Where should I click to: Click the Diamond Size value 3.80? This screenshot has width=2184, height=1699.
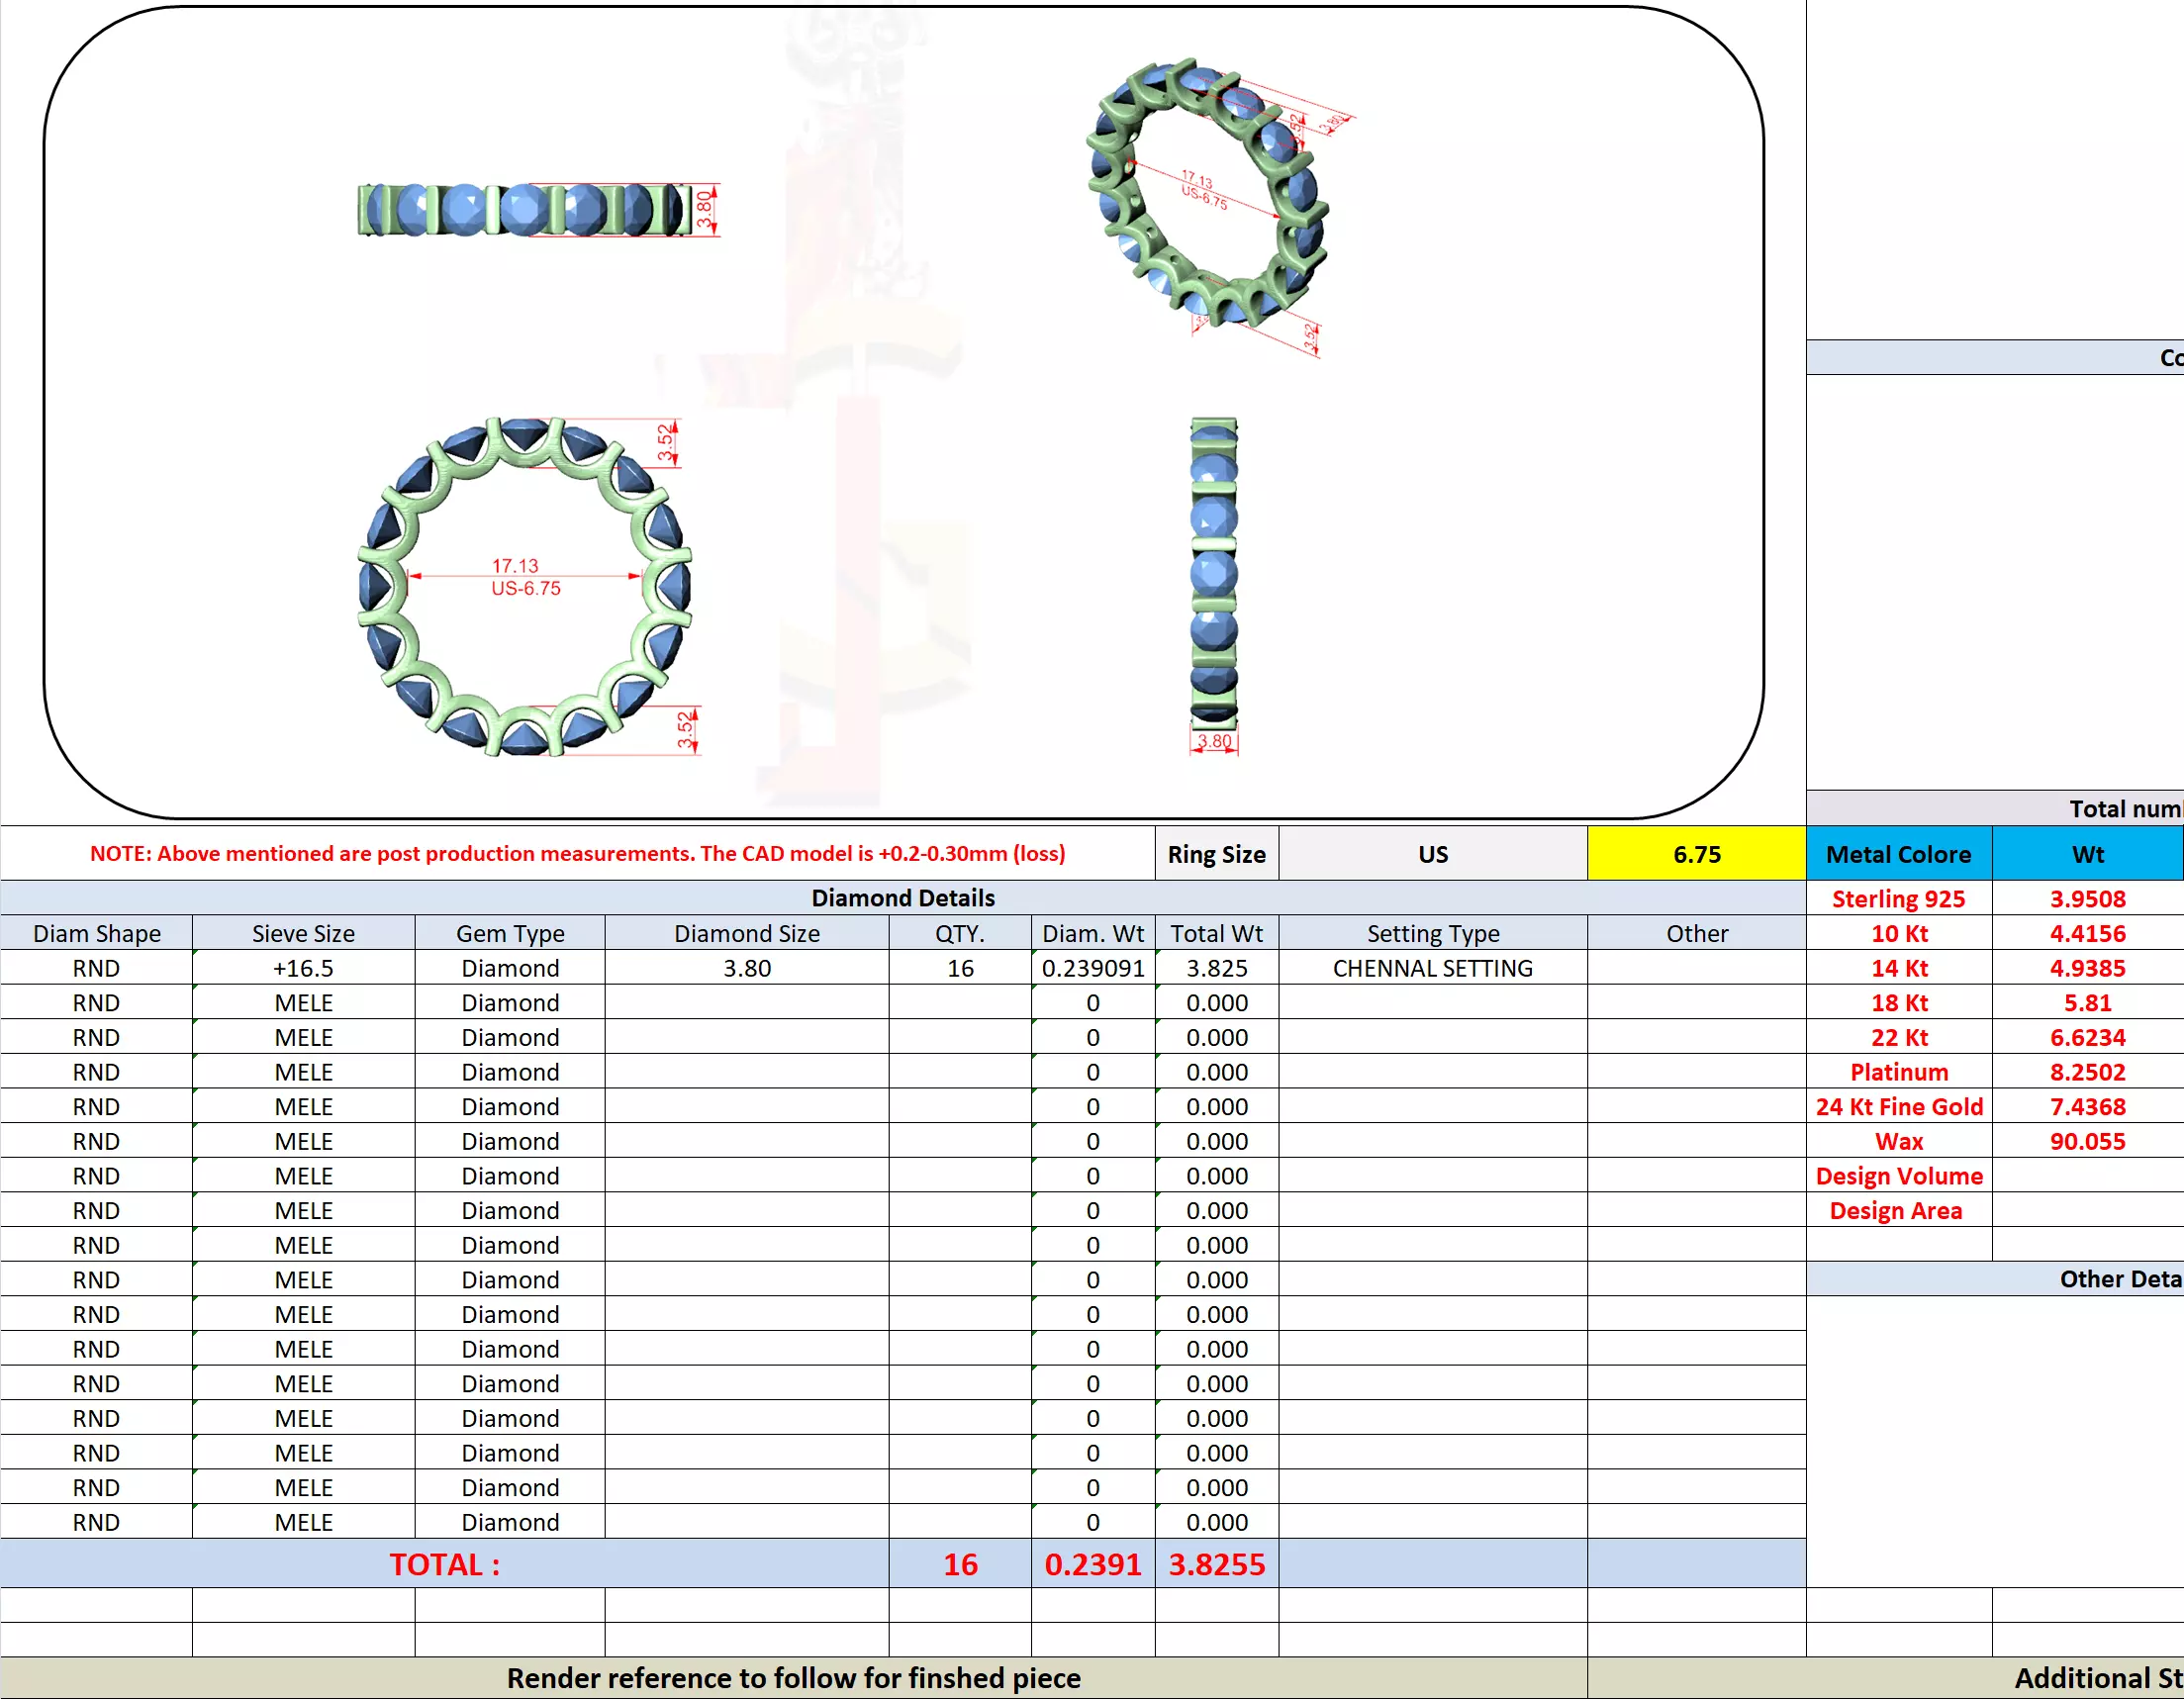point(746,968)
